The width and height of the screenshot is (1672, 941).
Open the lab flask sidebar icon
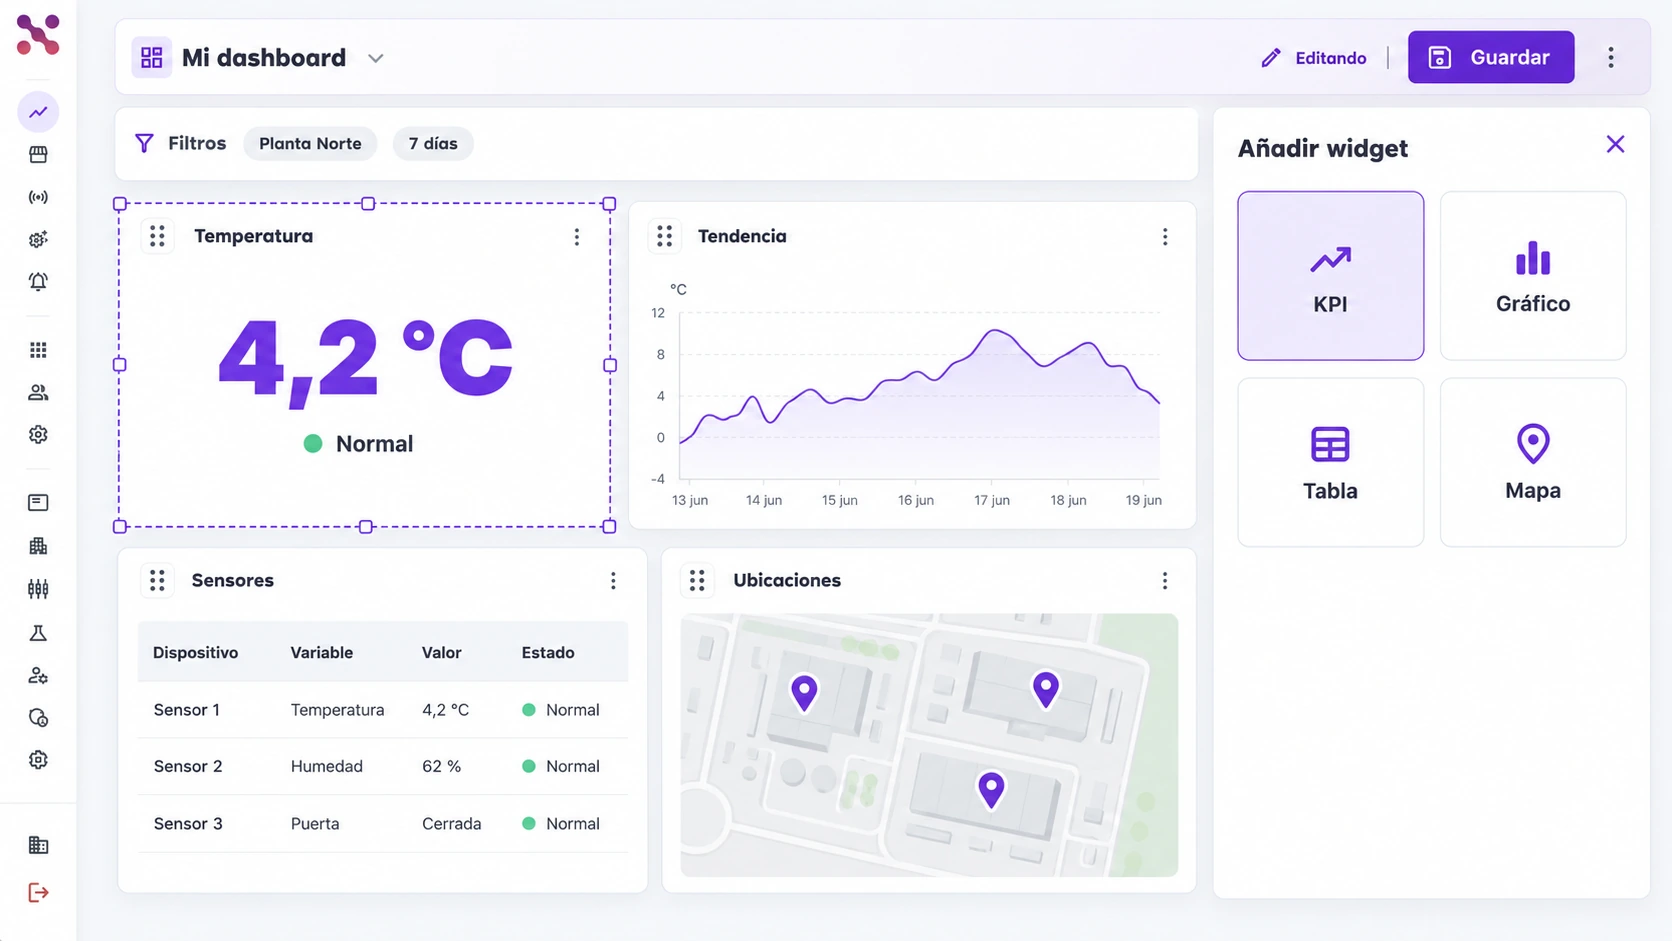38,633
